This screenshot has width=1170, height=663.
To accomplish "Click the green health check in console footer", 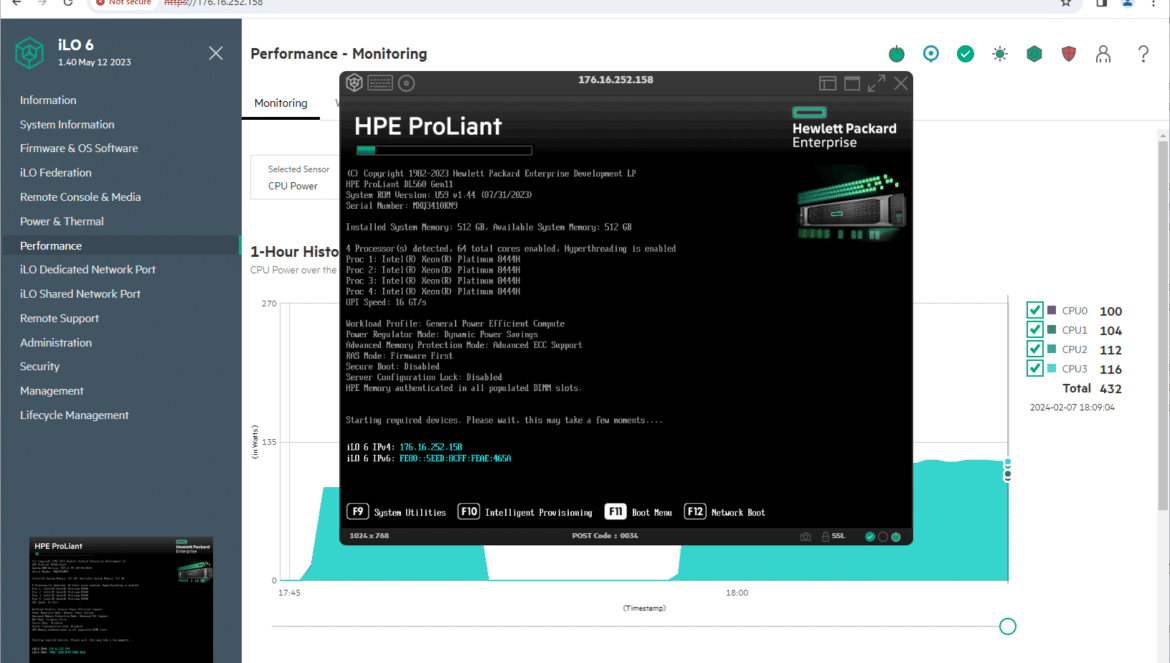I will tap(869, 536).
